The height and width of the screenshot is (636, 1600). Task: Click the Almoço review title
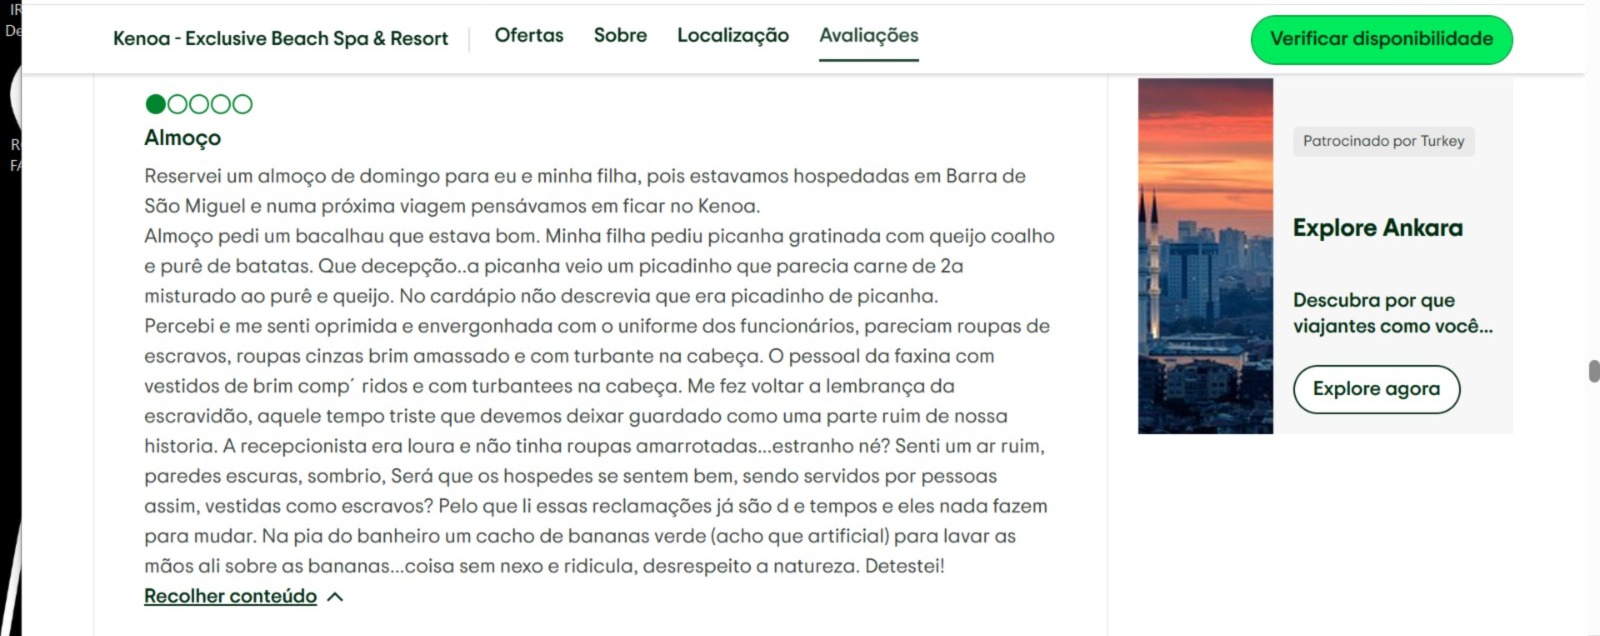(182, 138)
